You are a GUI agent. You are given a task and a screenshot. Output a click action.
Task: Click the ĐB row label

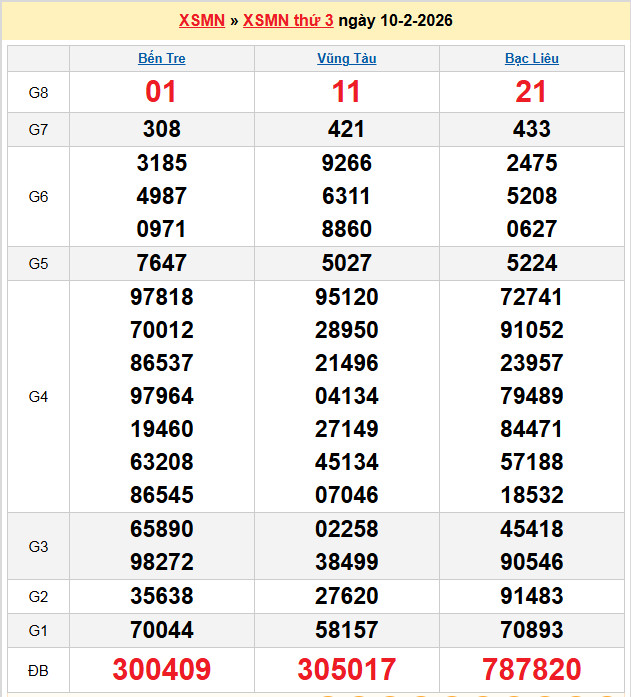tap(38, 669)
